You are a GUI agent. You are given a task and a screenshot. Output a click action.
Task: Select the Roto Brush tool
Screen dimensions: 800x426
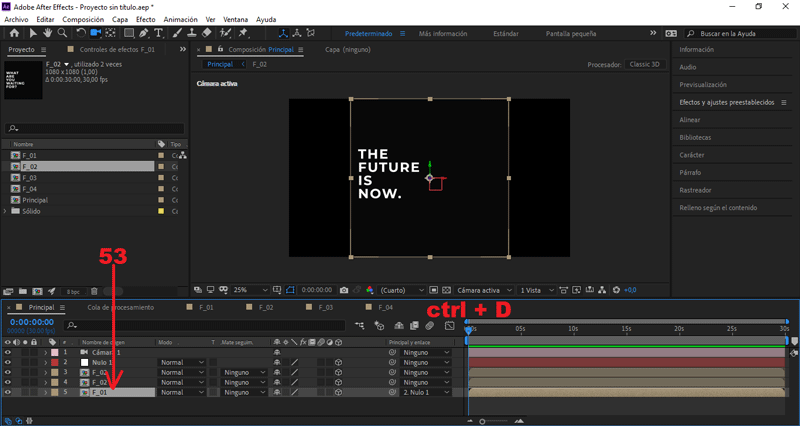[x=225, y=33]
